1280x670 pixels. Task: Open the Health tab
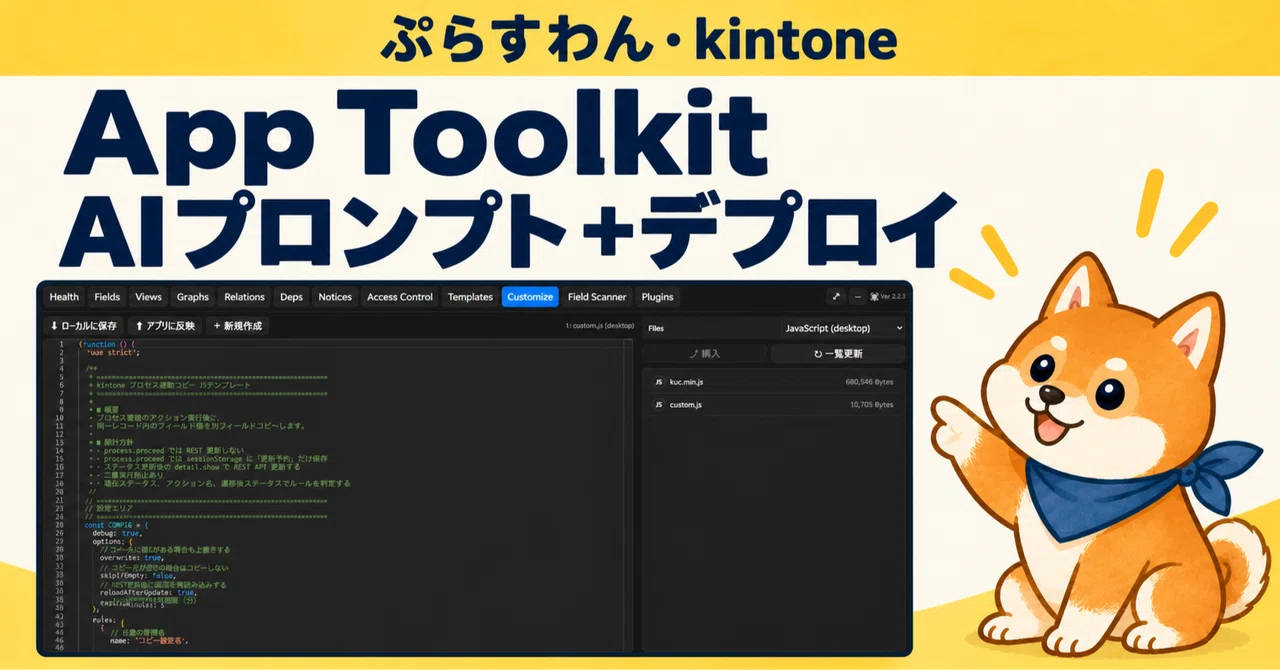(x=64, y=297)
